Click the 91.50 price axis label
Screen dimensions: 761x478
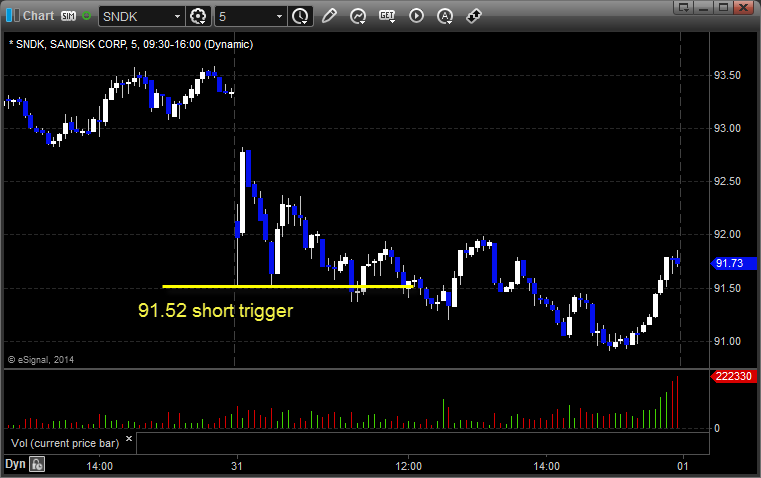tap(727, 288)
